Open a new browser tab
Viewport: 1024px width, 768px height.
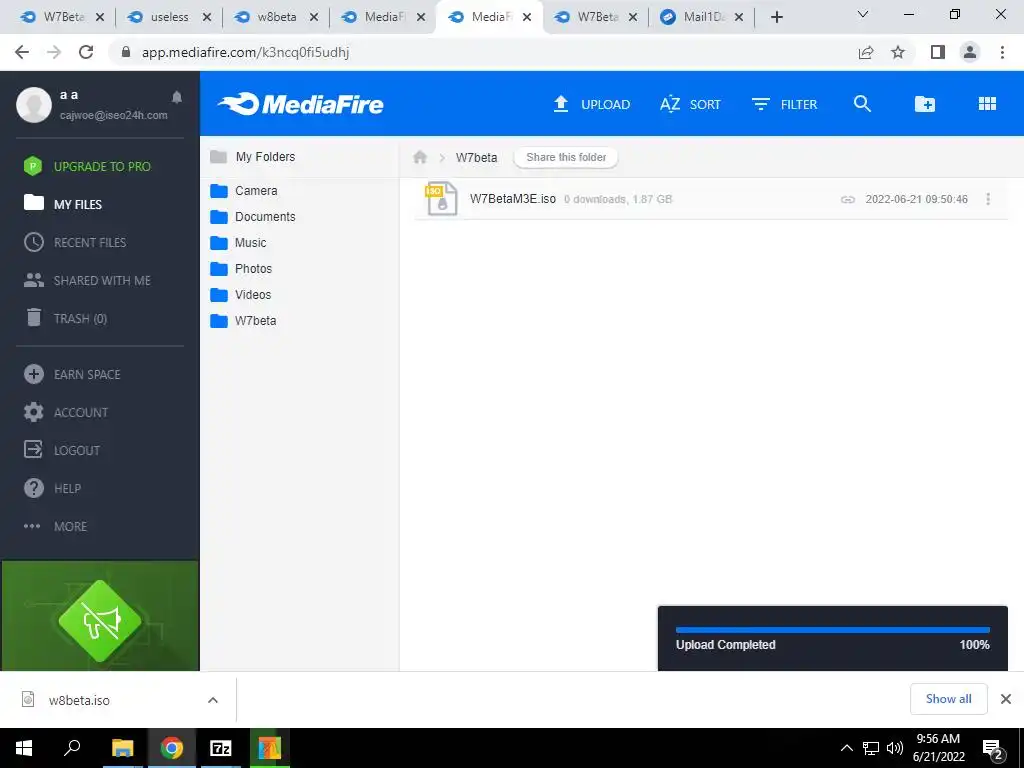coord(776,17)
